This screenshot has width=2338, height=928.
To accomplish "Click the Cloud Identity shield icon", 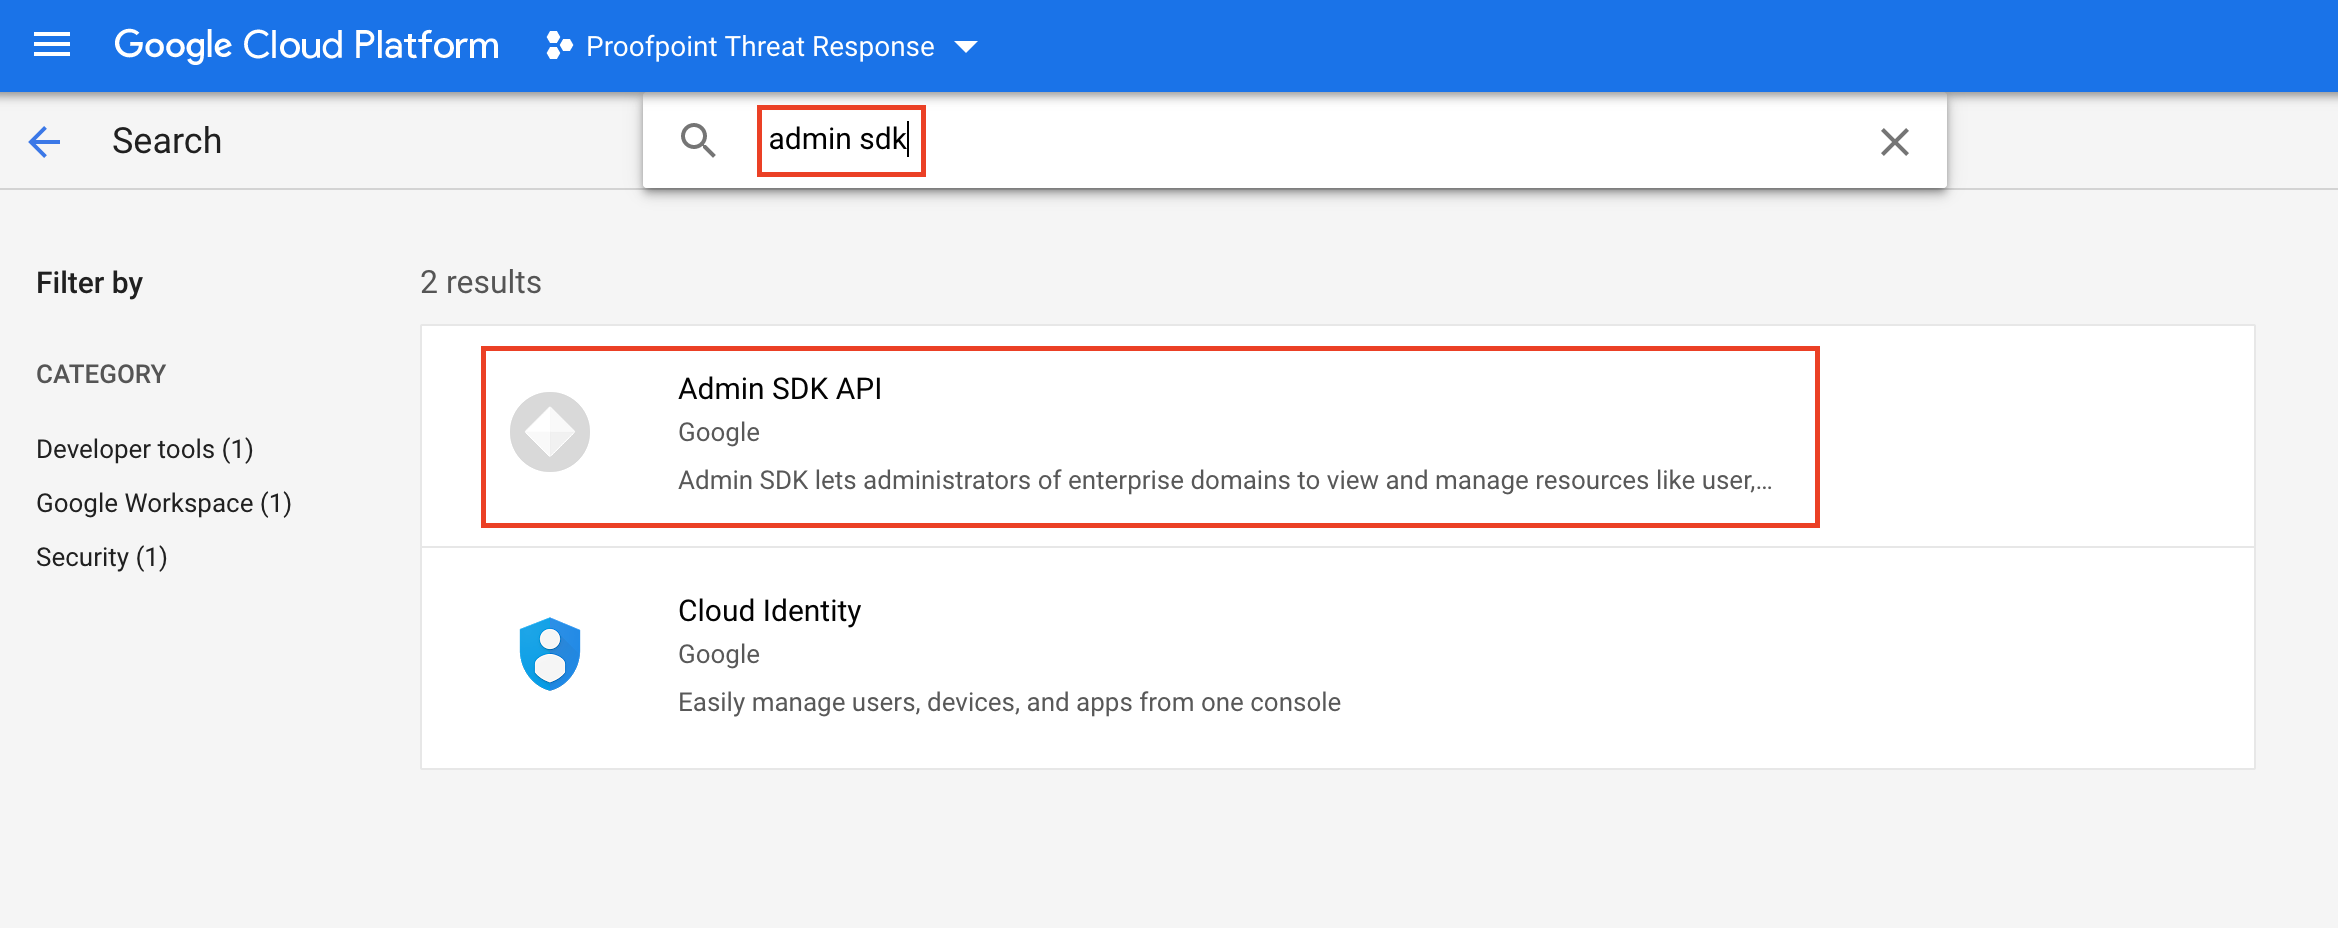I will (x=550, y=654).
